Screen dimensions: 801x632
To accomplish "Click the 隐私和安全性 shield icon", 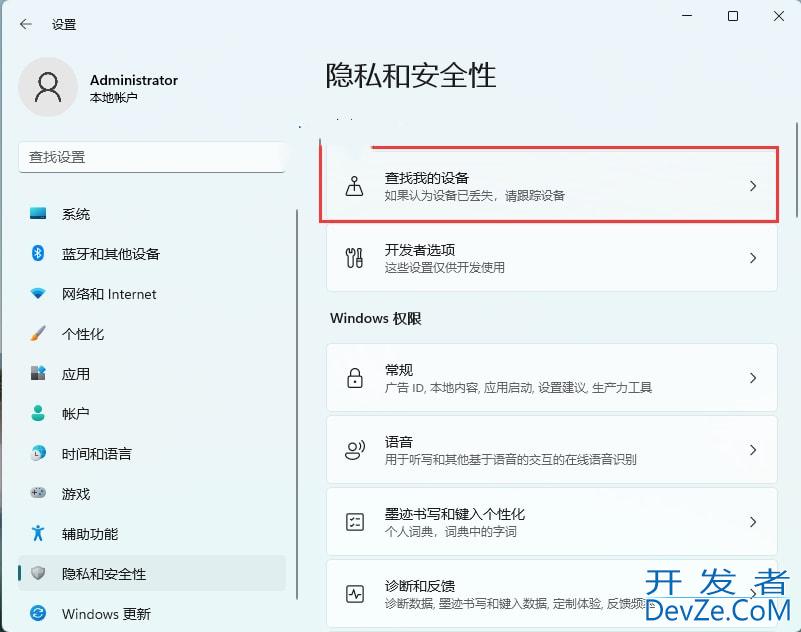I will [x=38, y=573].
